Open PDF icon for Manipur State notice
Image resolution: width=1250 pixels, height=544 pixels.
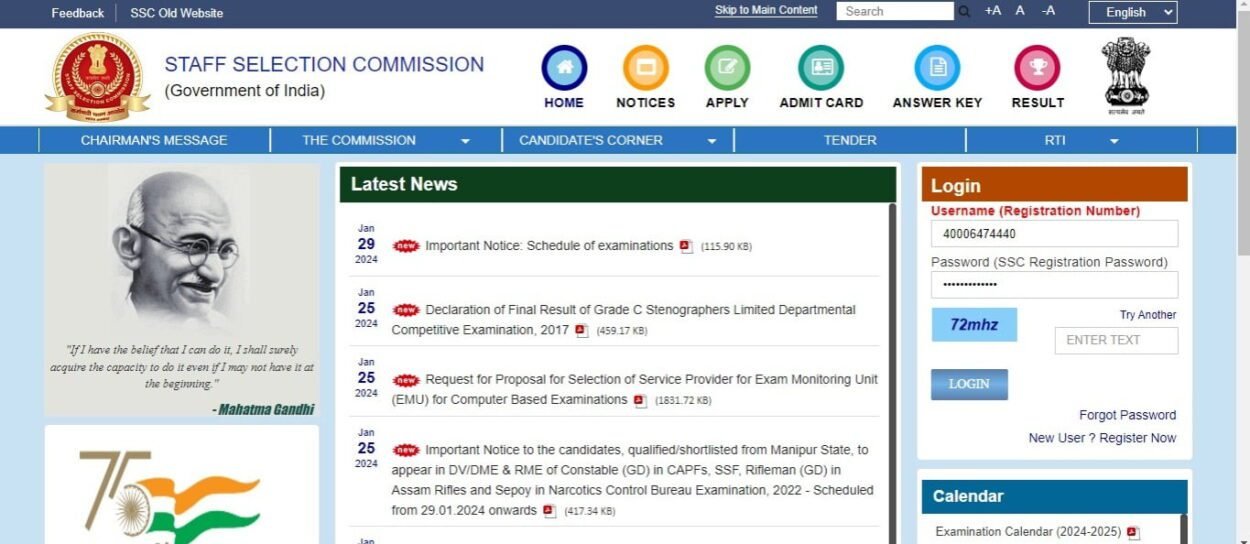(549, 511)
